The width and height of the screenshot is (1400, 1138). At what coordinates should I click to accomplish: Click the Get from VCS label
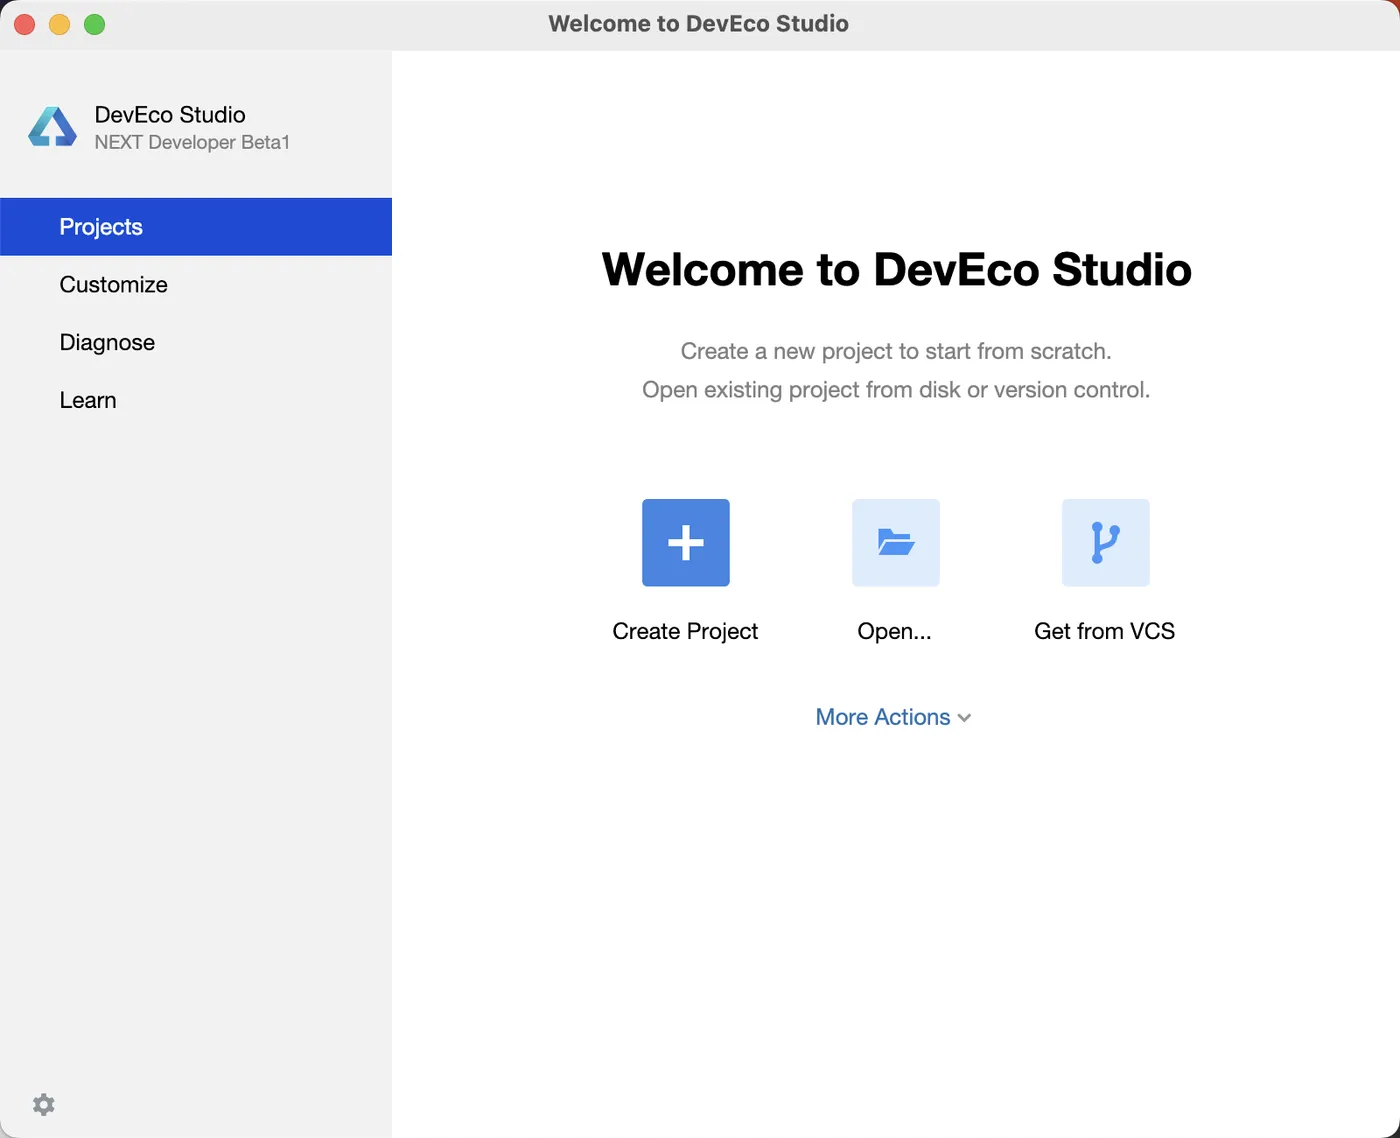pos(1104,631)
